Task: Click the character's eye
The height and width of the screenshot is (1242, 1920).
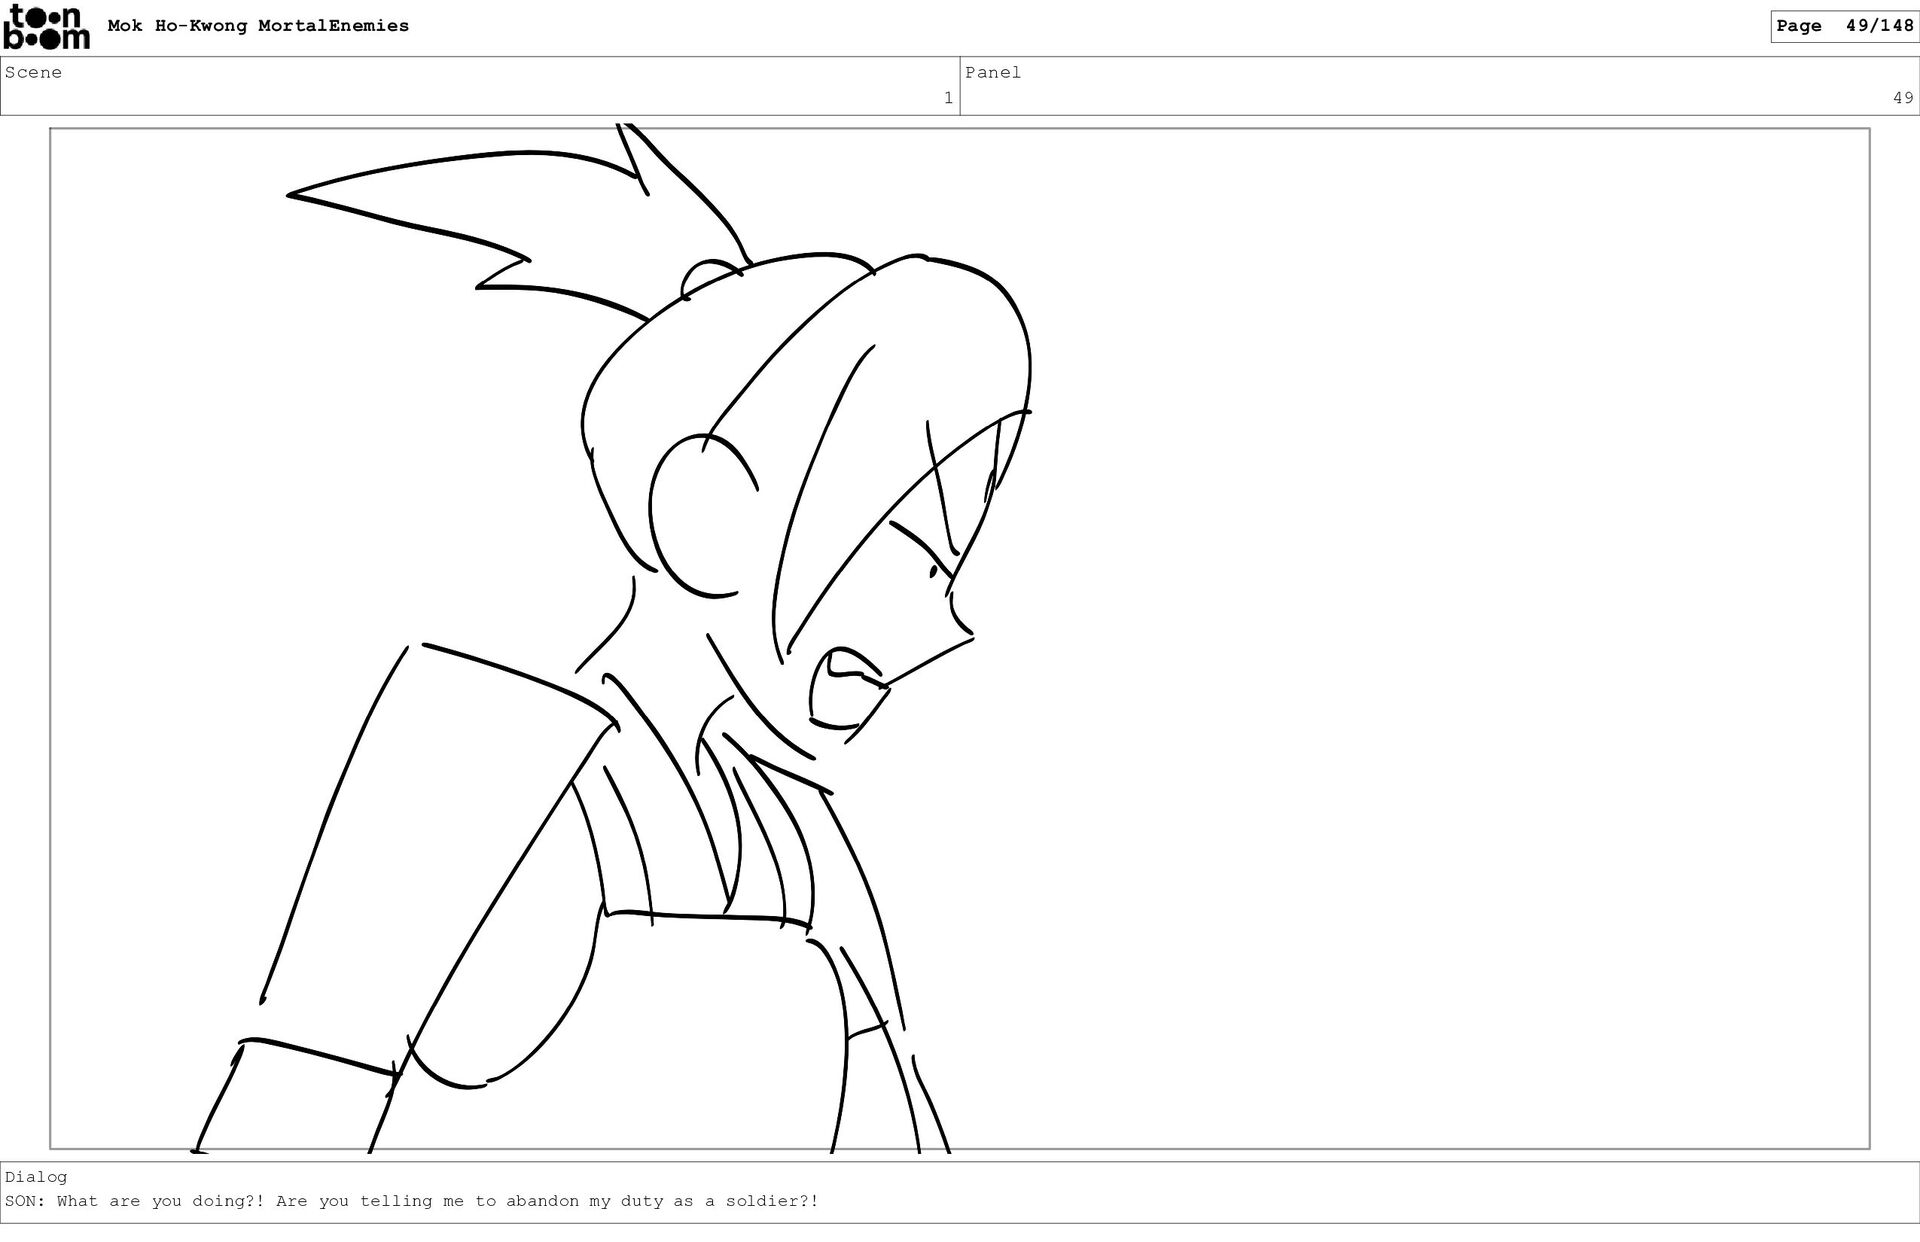Action: pyautogui.click(x=934, y=571)
